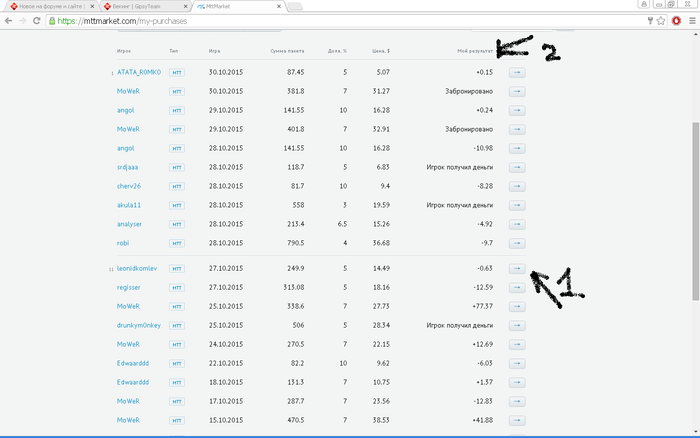
Task: Open arrow button for srdjaaa row
Action: click(x=517, y=167)
